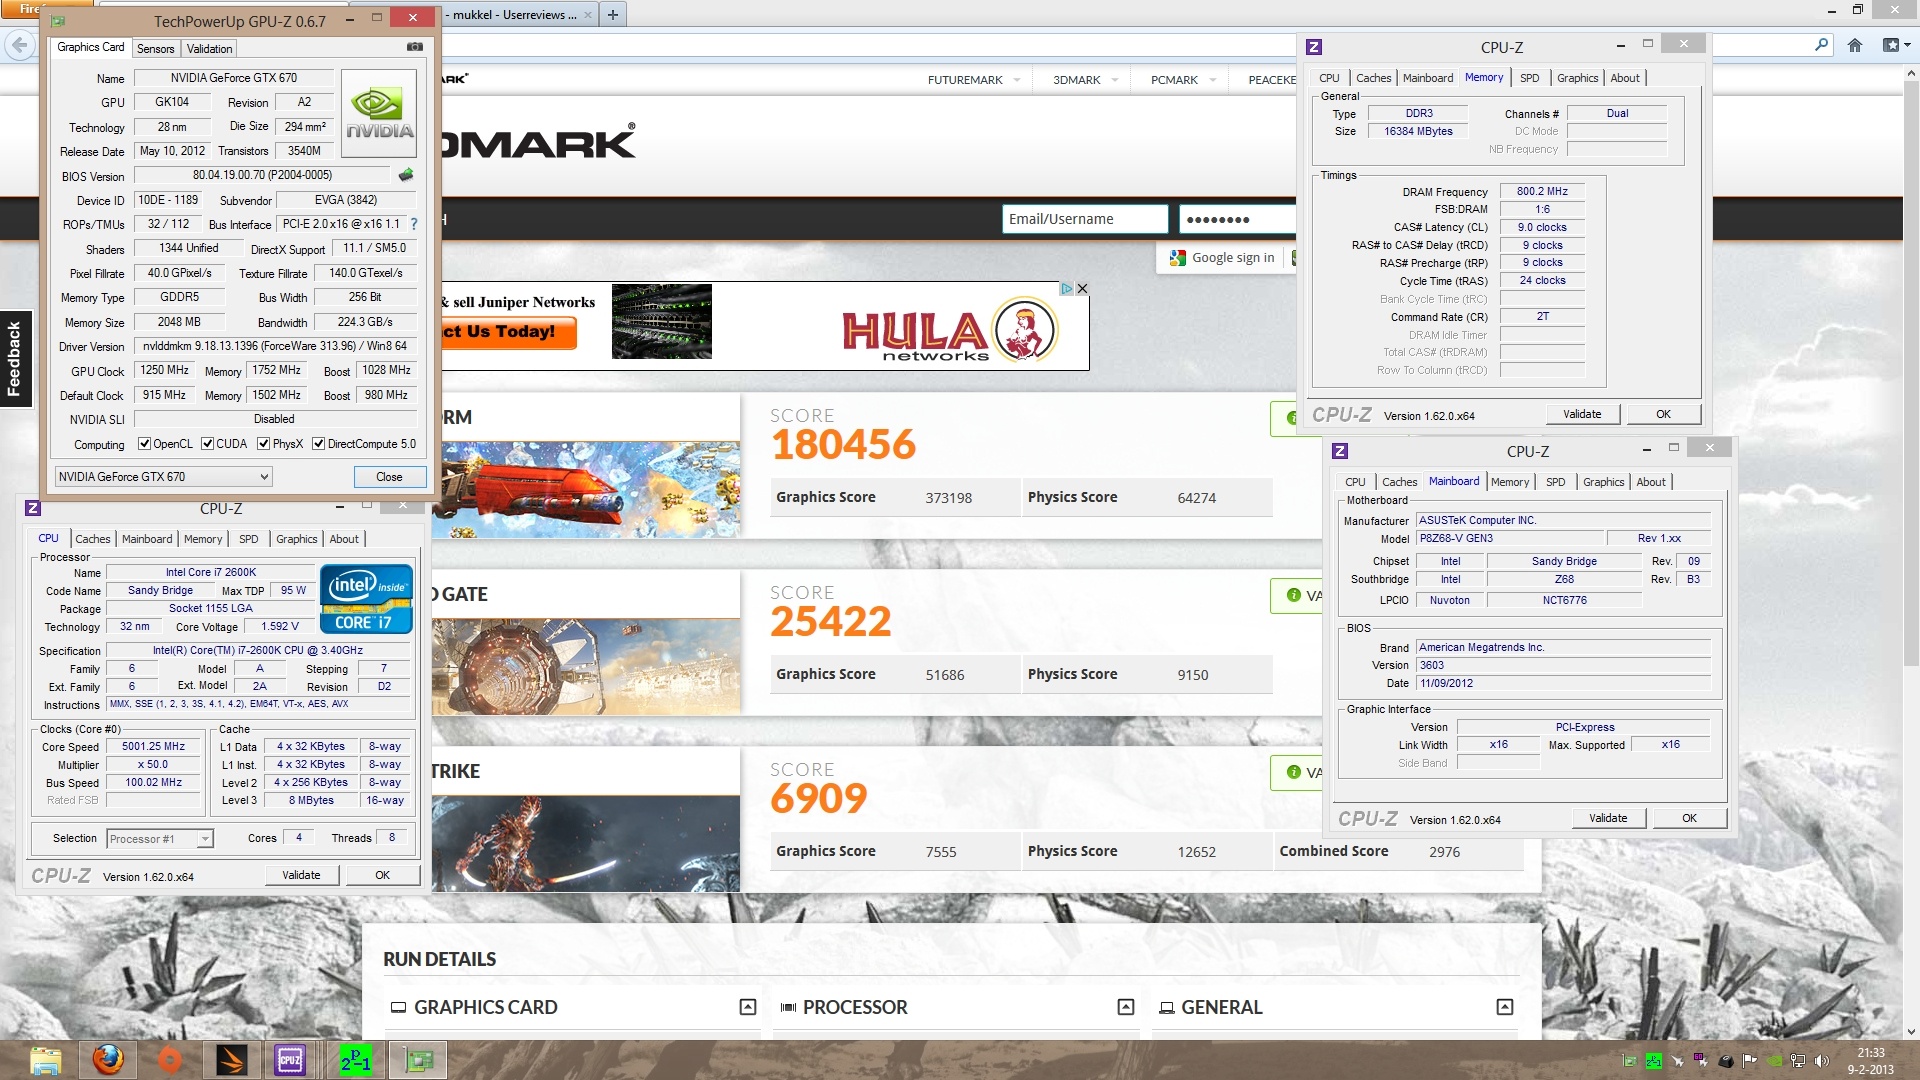
Task: Toggle the PhysX checkbox
Action: coord(263,444)
